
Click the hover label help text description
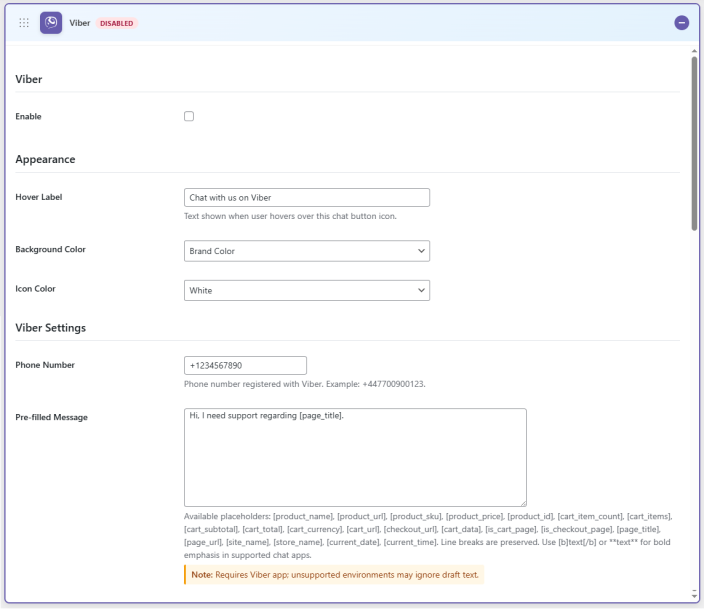point(290,216)
